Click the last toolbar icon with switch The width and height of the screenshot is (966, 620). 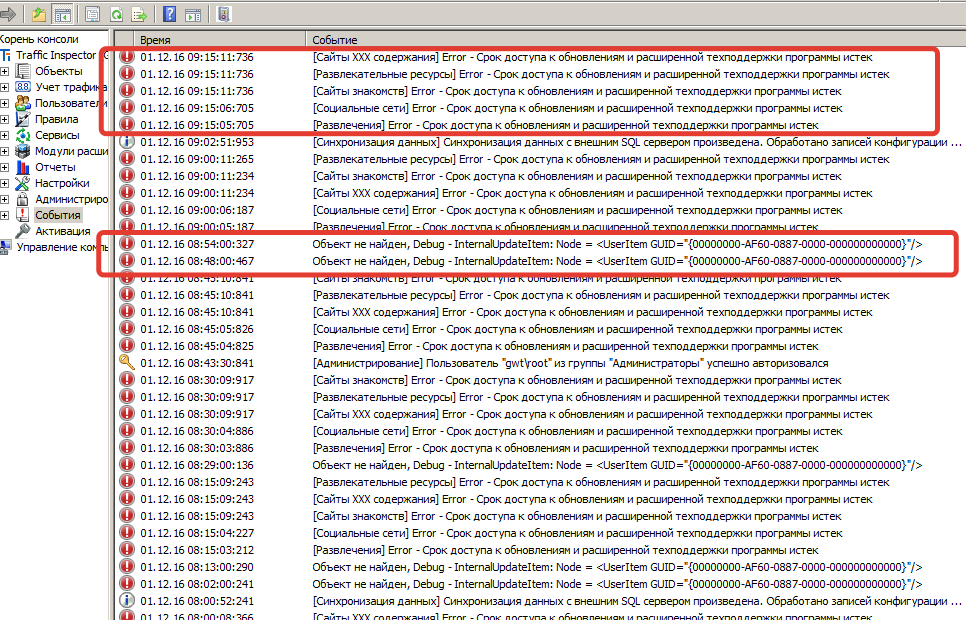click(224, 14)
